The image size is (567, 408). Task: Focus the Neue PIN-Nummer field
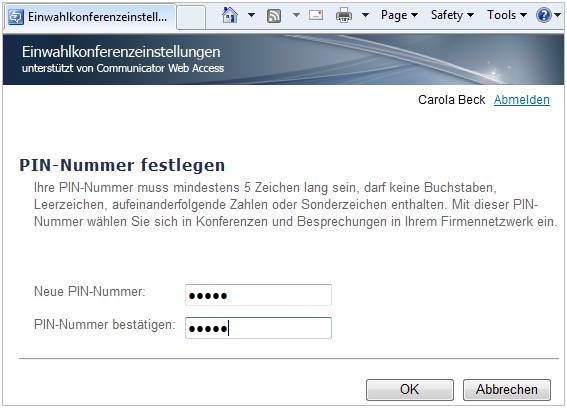pyautogui.click(x=258, y=295)
